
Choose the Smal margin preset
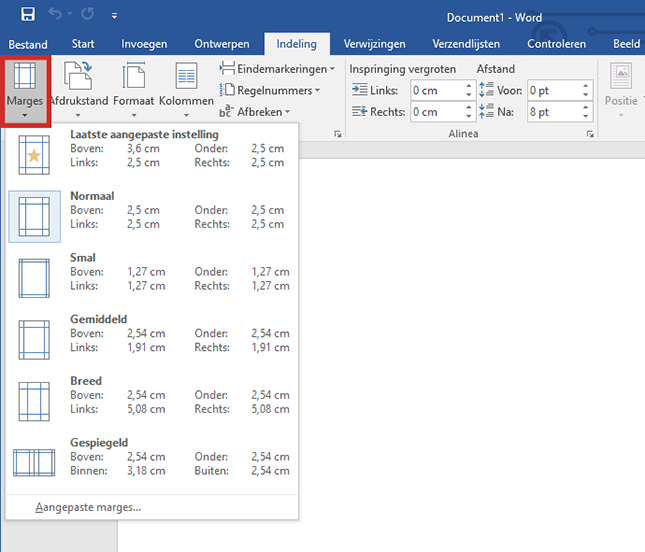click(x=150, y=272)
